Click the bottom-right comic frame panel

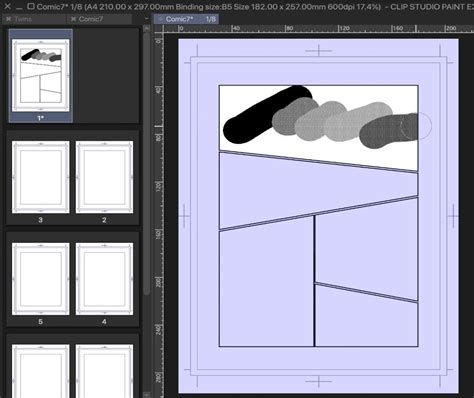[366, 318]
